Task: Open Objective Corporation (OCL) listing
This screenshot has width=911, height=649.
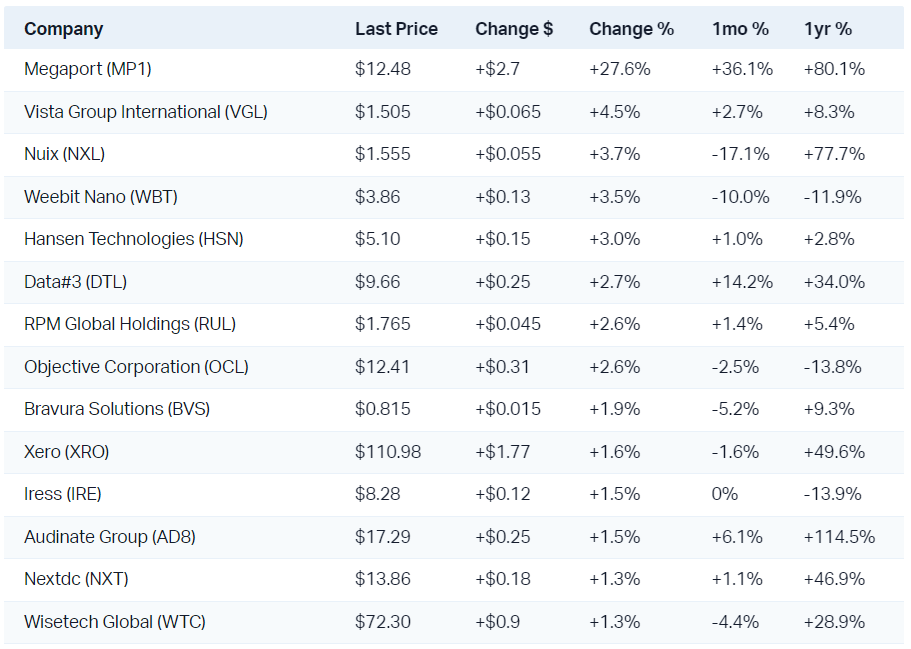Action: point(136,367)
